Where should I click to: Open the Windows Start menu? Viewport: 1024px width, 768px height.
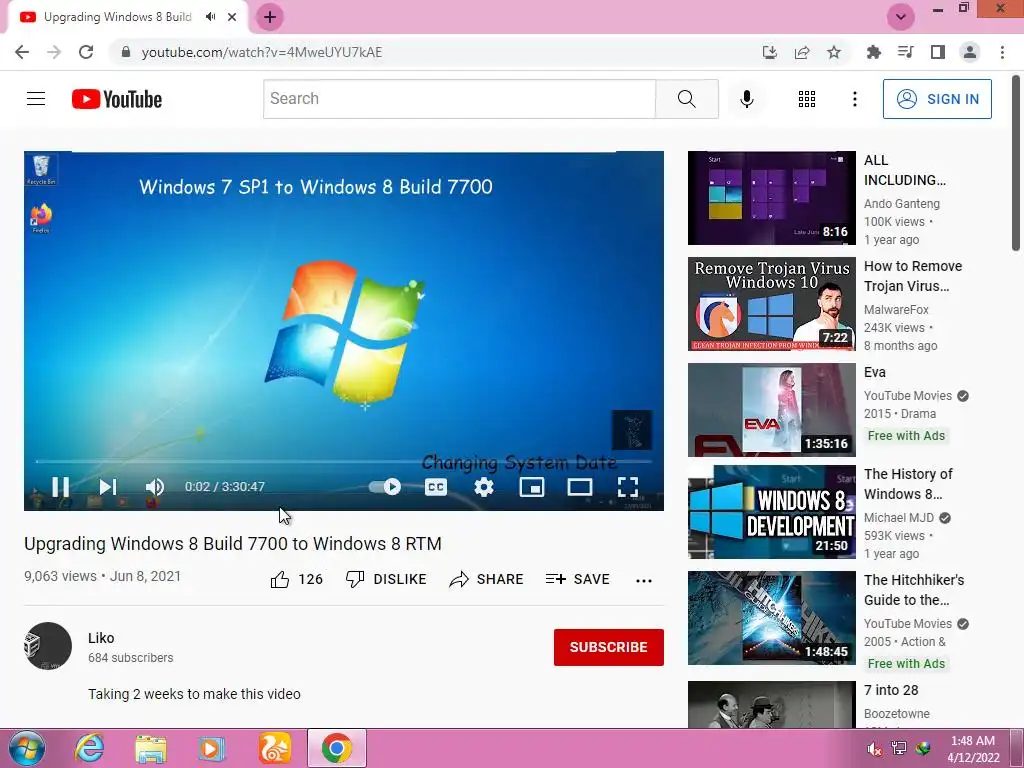[x=27, y=748]
